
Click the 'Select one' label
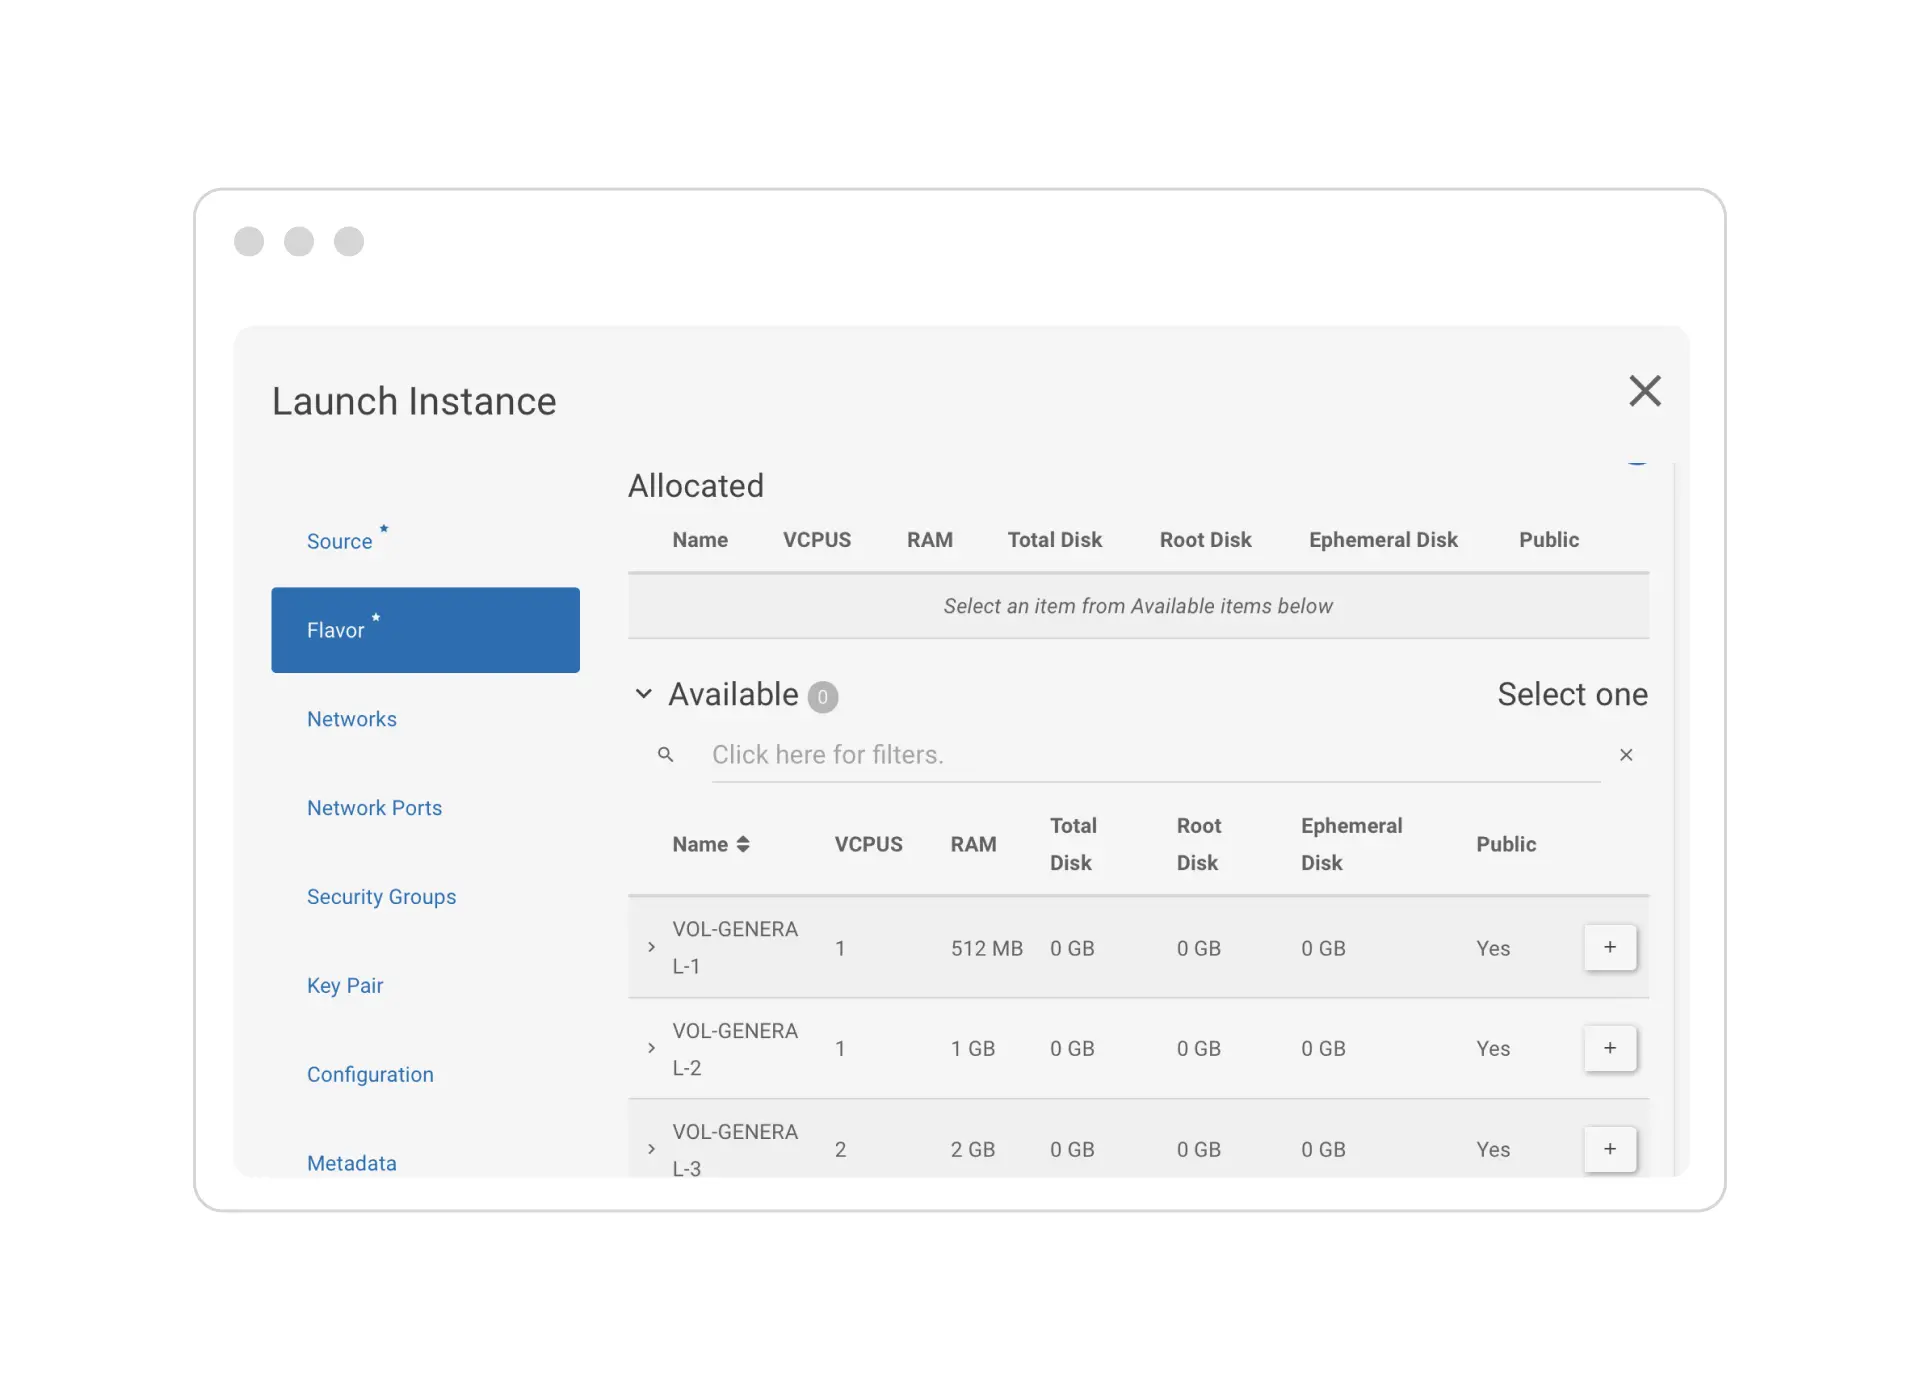coord(1572,694)
